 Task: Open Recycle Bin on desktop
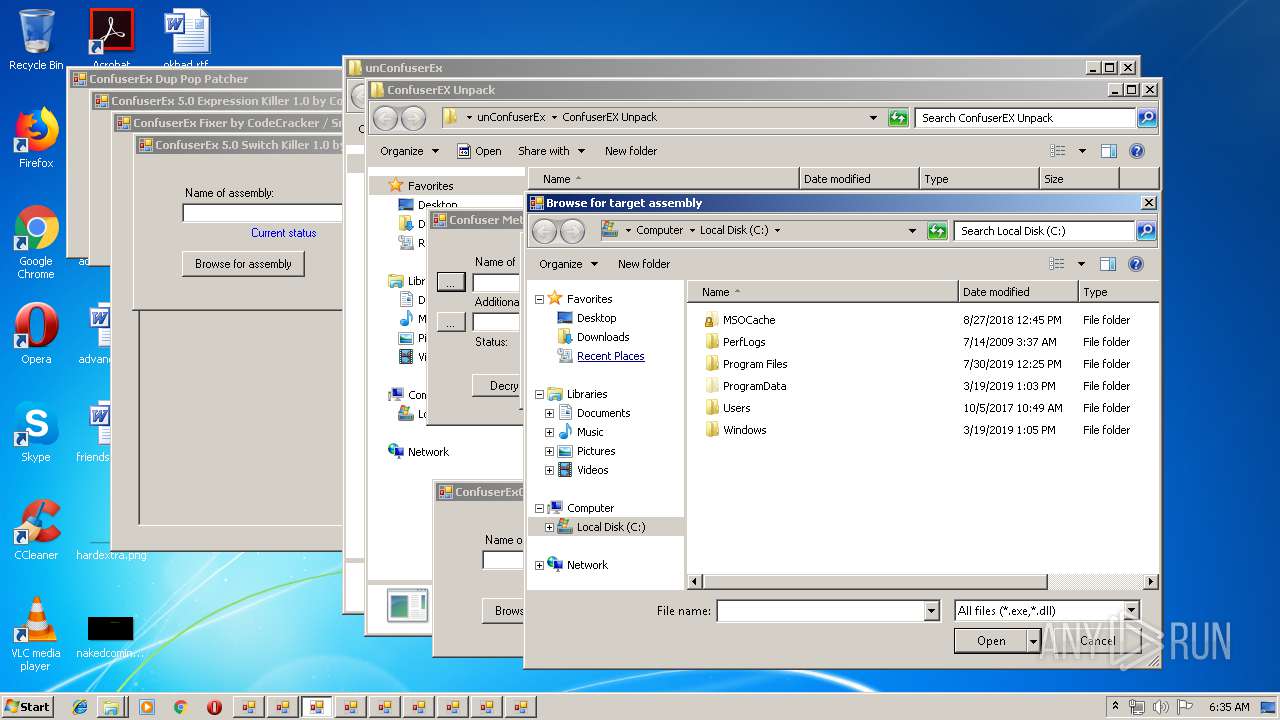[x=36, y=40]
